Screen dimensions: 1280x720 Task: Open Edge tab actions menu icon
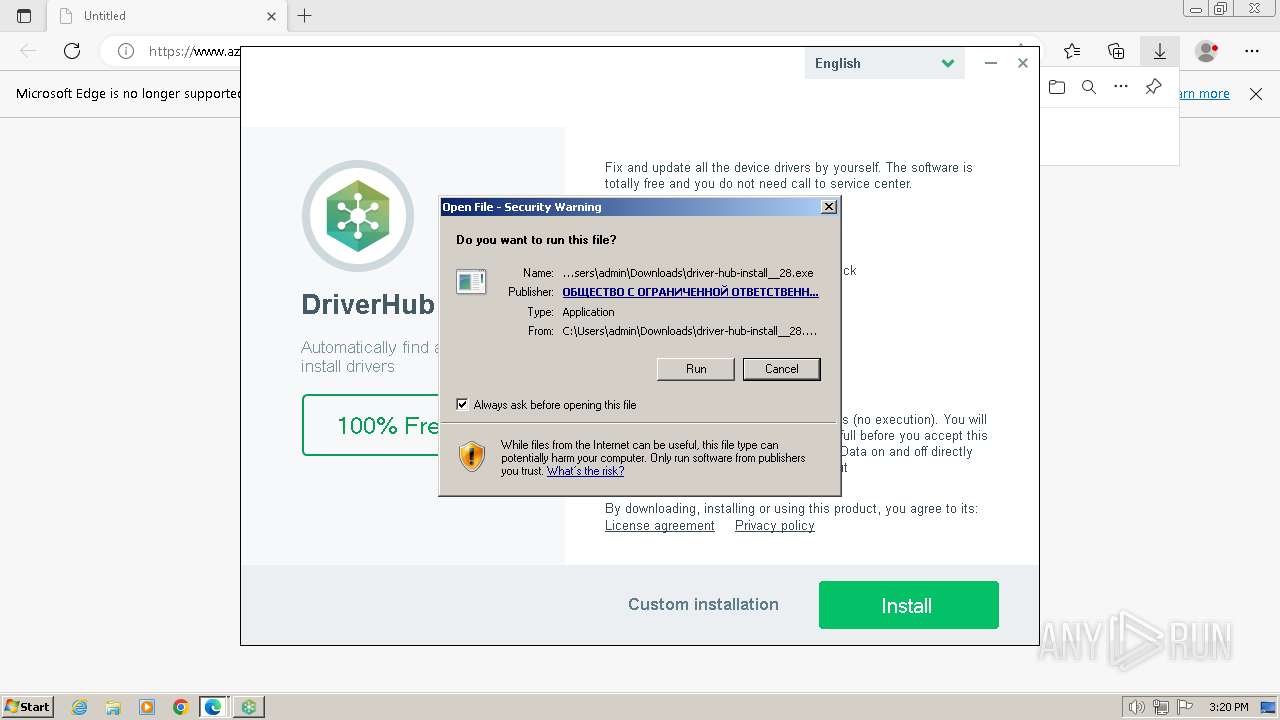coord(24,16)
